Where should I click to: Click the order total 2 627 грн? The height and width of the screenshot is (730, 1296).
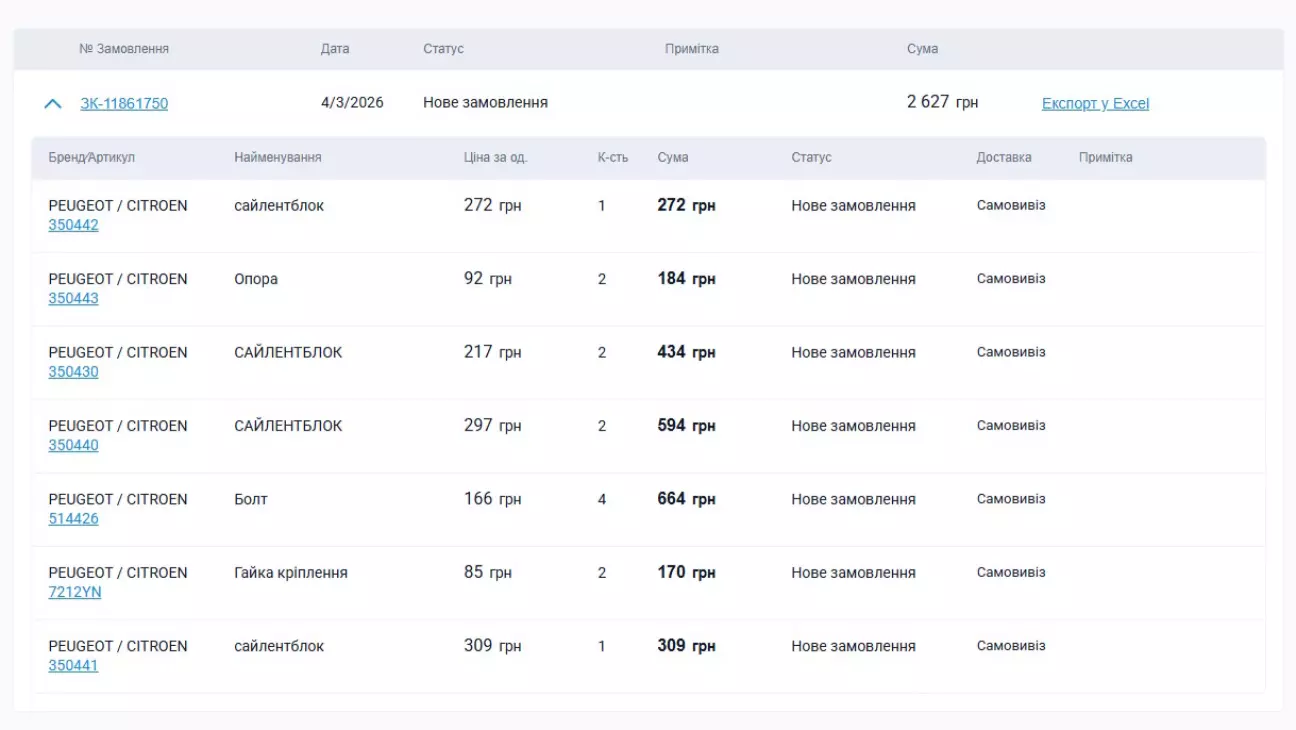pyautogui.click(x=943, y=102)
